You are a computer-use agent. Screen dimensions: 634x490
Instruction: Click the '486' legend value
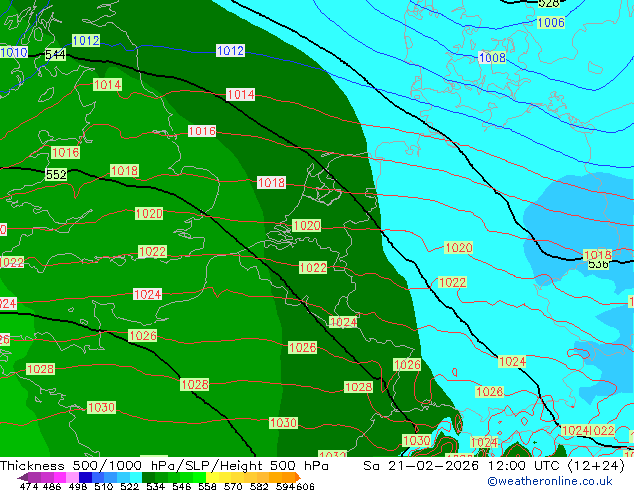pyautogui.click(x=51, y=486)
